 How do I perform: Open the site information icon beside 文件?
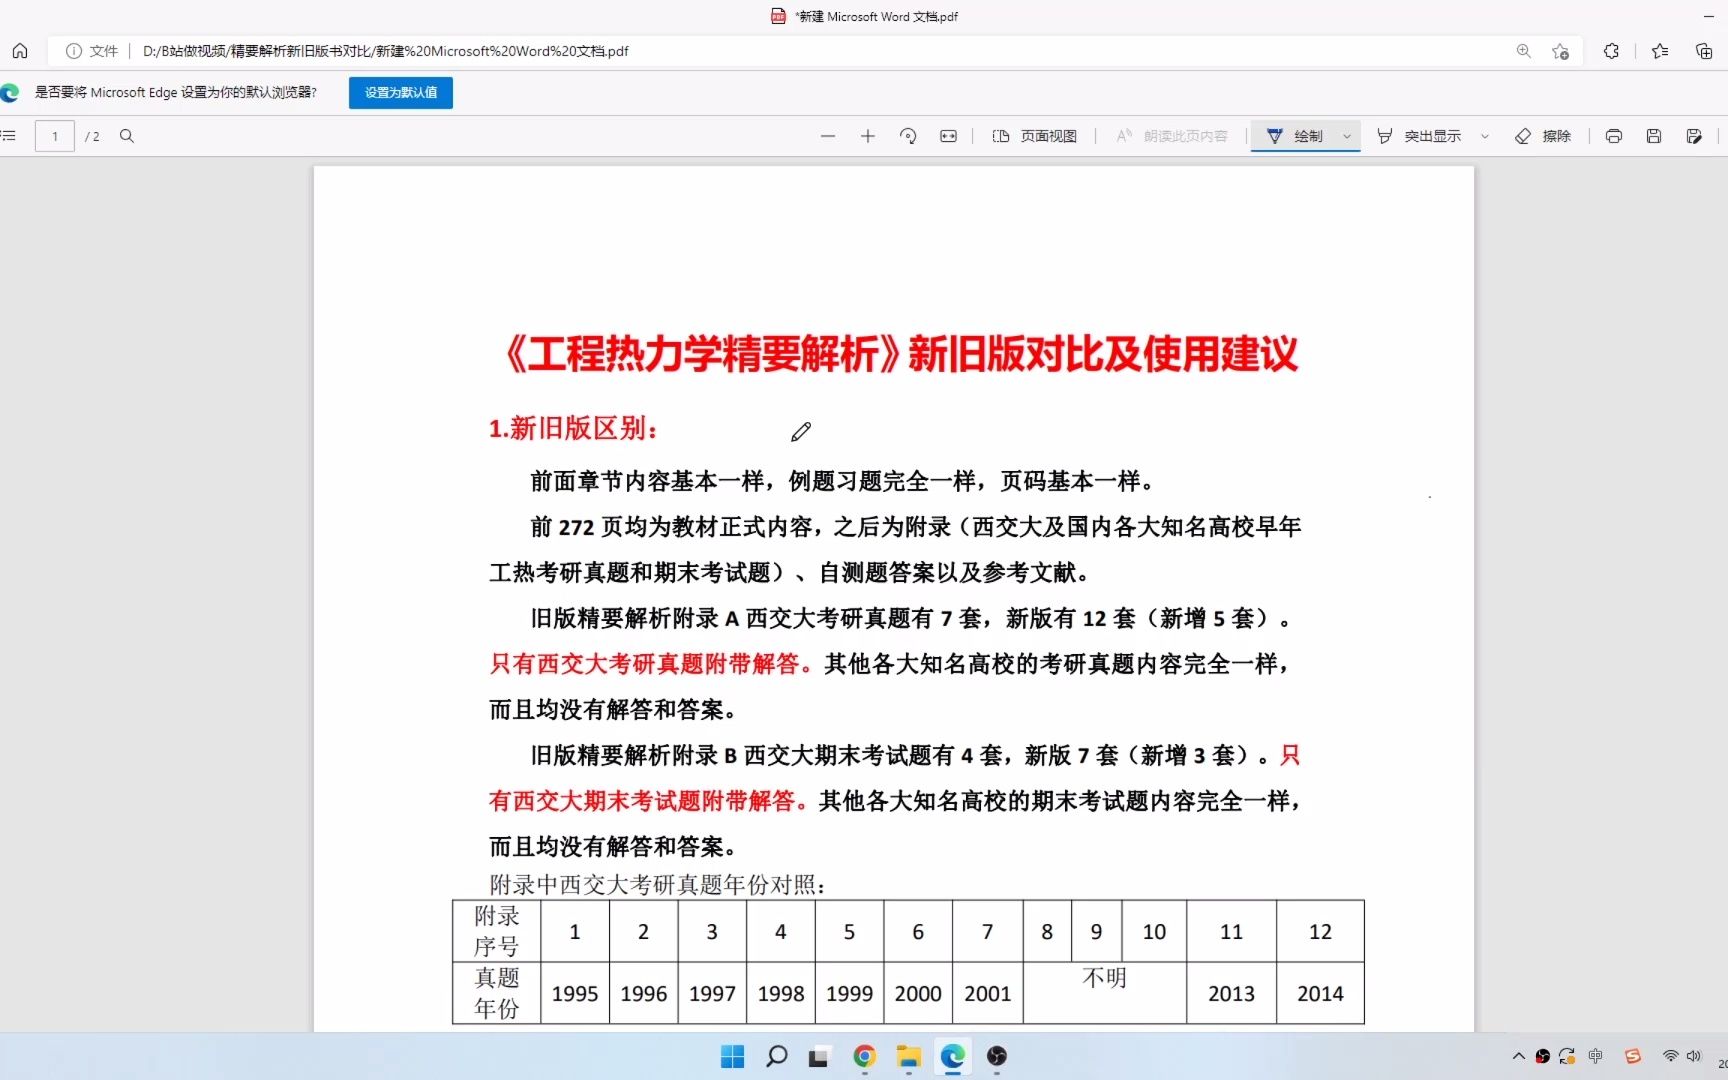point(73,51)
